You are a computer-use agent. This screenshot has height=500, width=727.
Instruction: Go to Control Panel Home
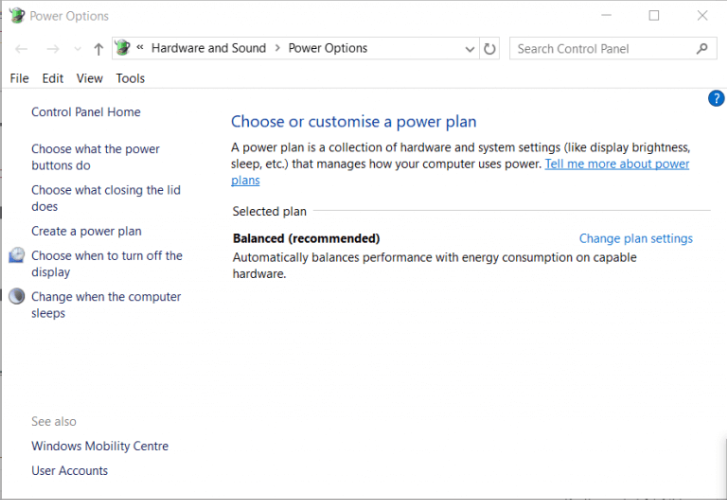tap(86, 112)
